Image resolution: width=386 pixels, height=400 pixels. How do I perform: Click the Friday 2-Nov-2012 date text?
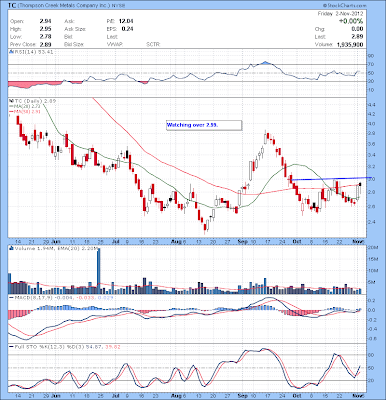pos(340,14)
